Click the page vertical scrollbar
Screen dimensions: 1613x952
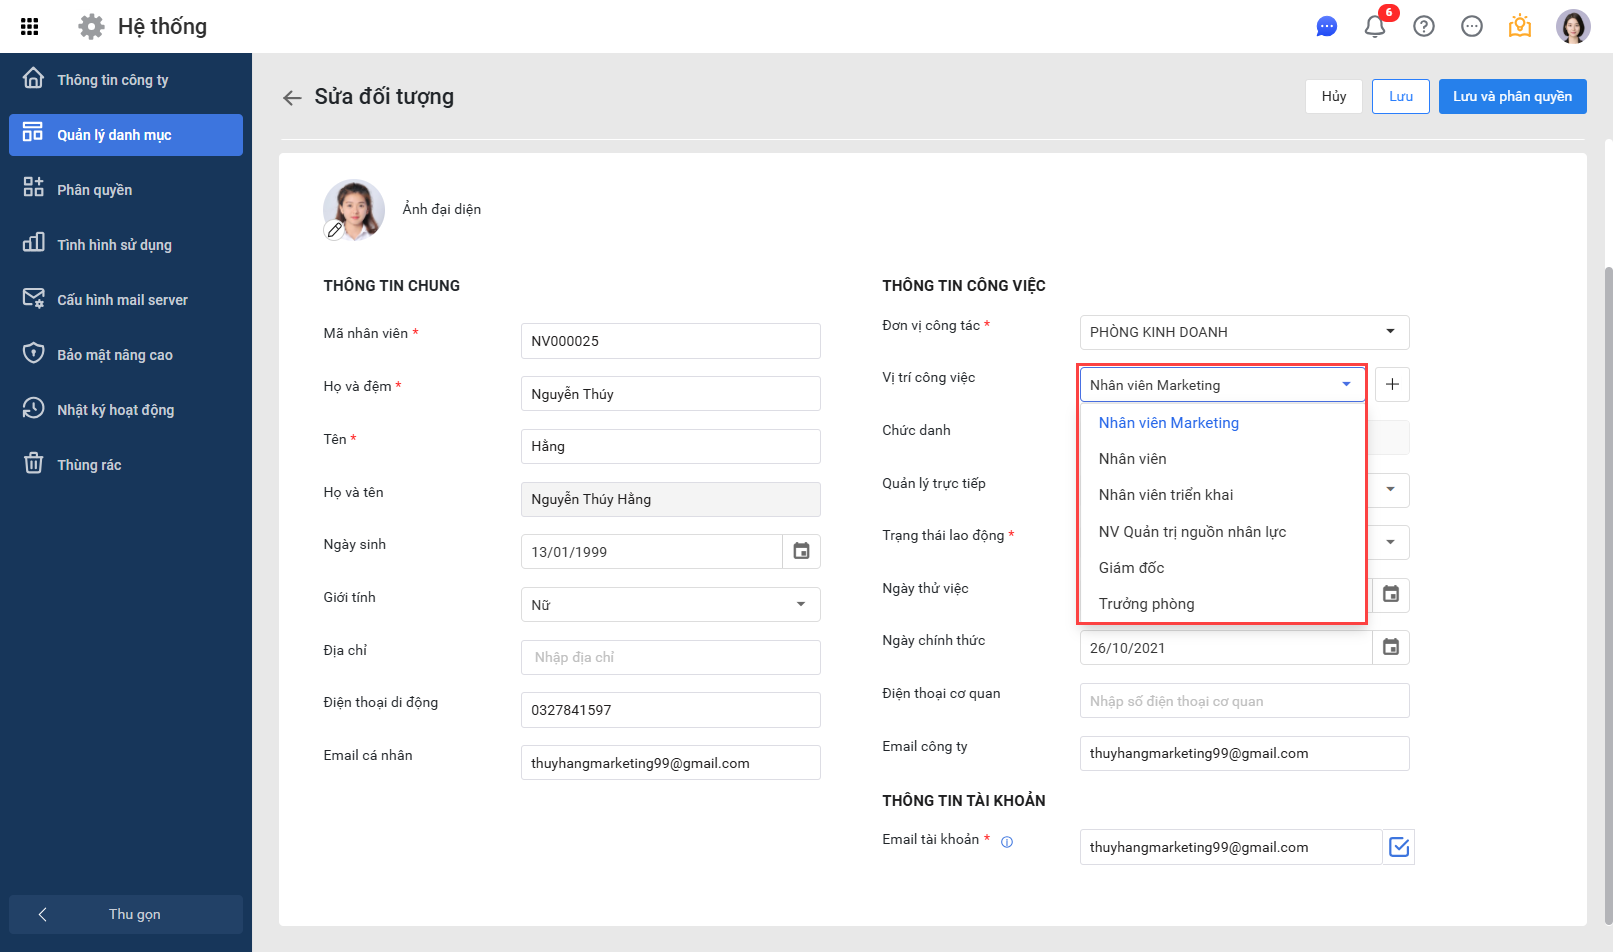[1608, 595]
